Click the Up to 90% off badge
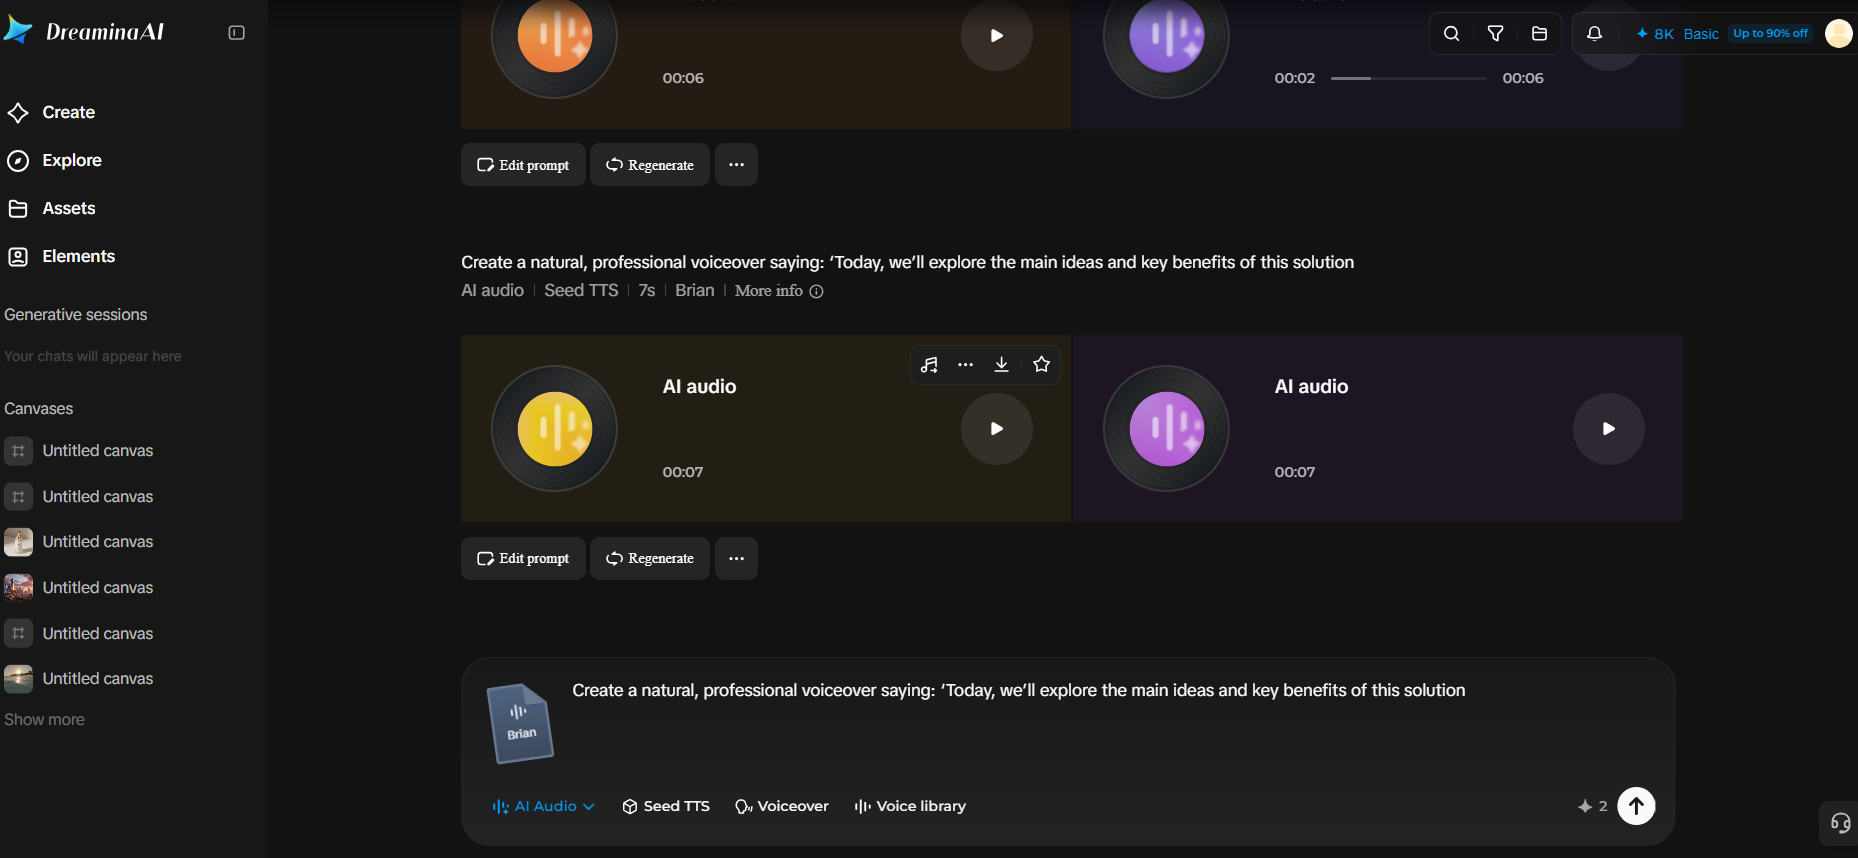Screen dimensions: 1858x858 pyautogui.click(x=1770, y=34)
